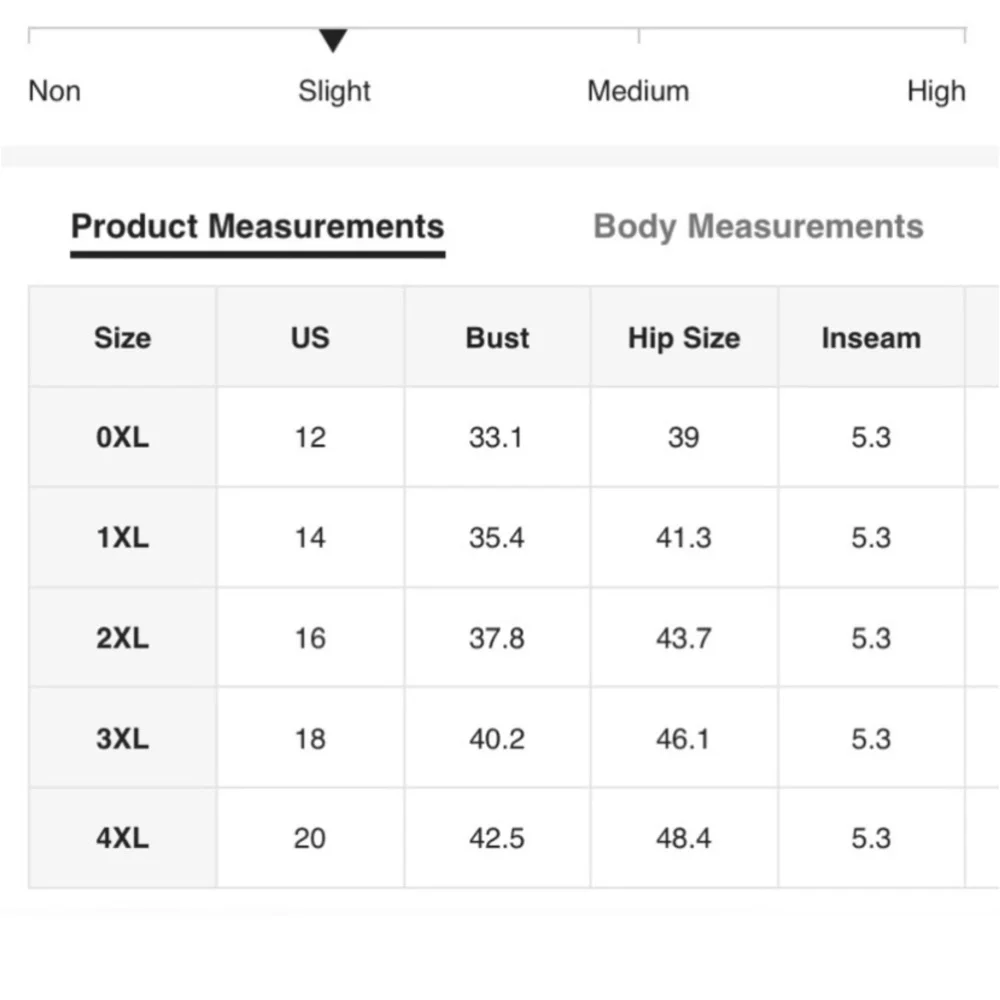Screen dimensions: 1000x1000
Task: Click the US column header
Action: click(310, 338)
